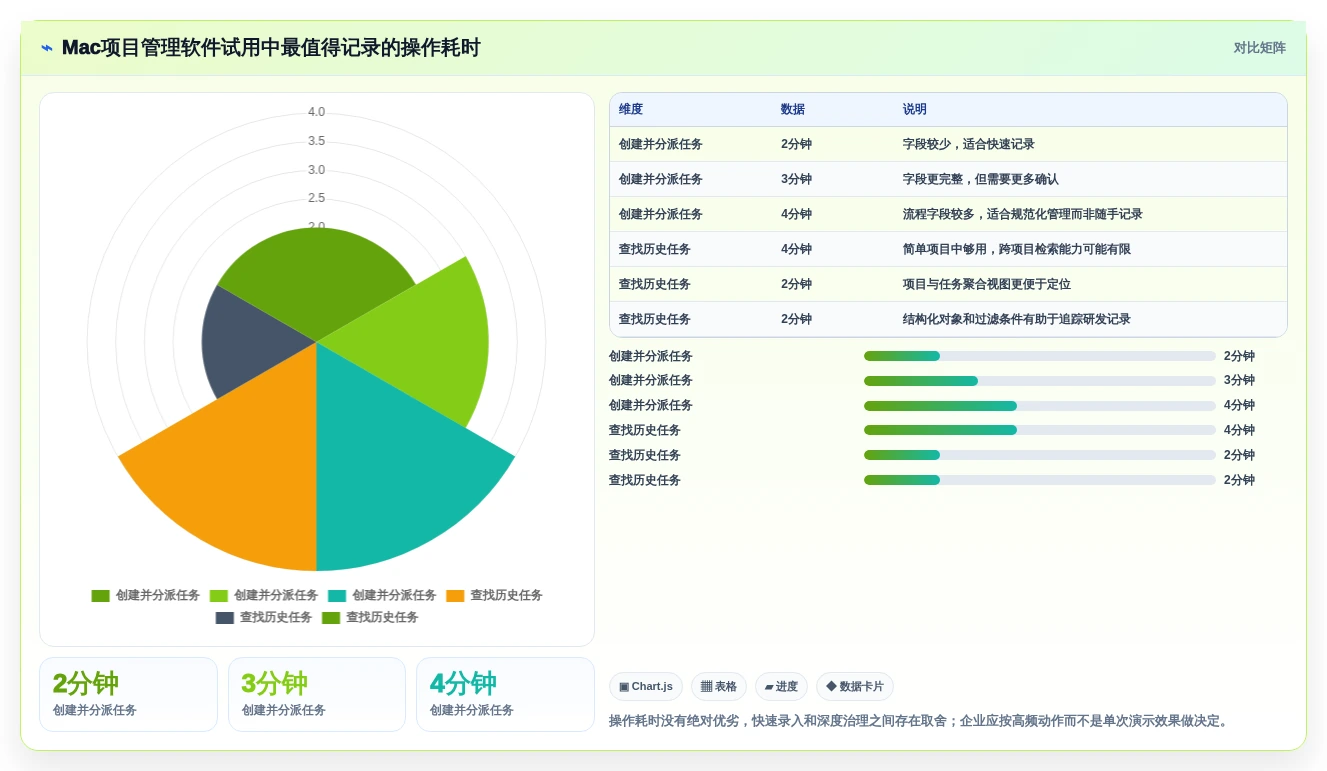Open the teal 4分钟 stat card
This screenshot has height=771, width=1327.
tap(505, 694)
